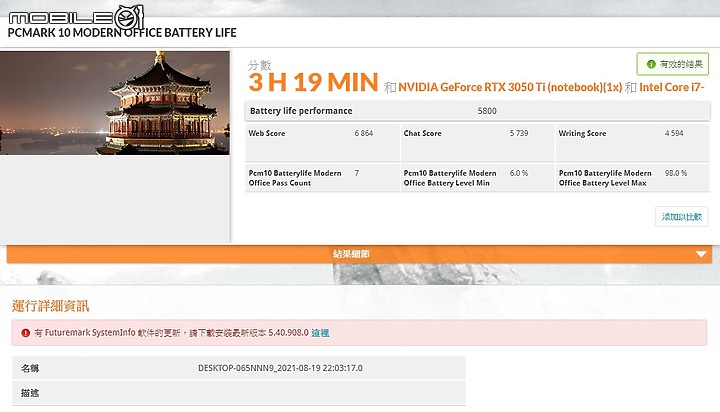Select the 描述 description field label

pyautogui.click(x=30, y=393)
